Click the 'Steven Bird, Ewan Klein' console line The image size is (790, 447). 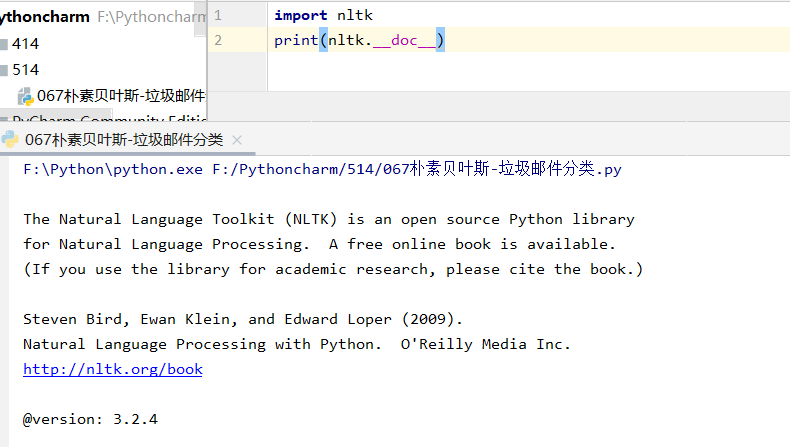(242, 319)
